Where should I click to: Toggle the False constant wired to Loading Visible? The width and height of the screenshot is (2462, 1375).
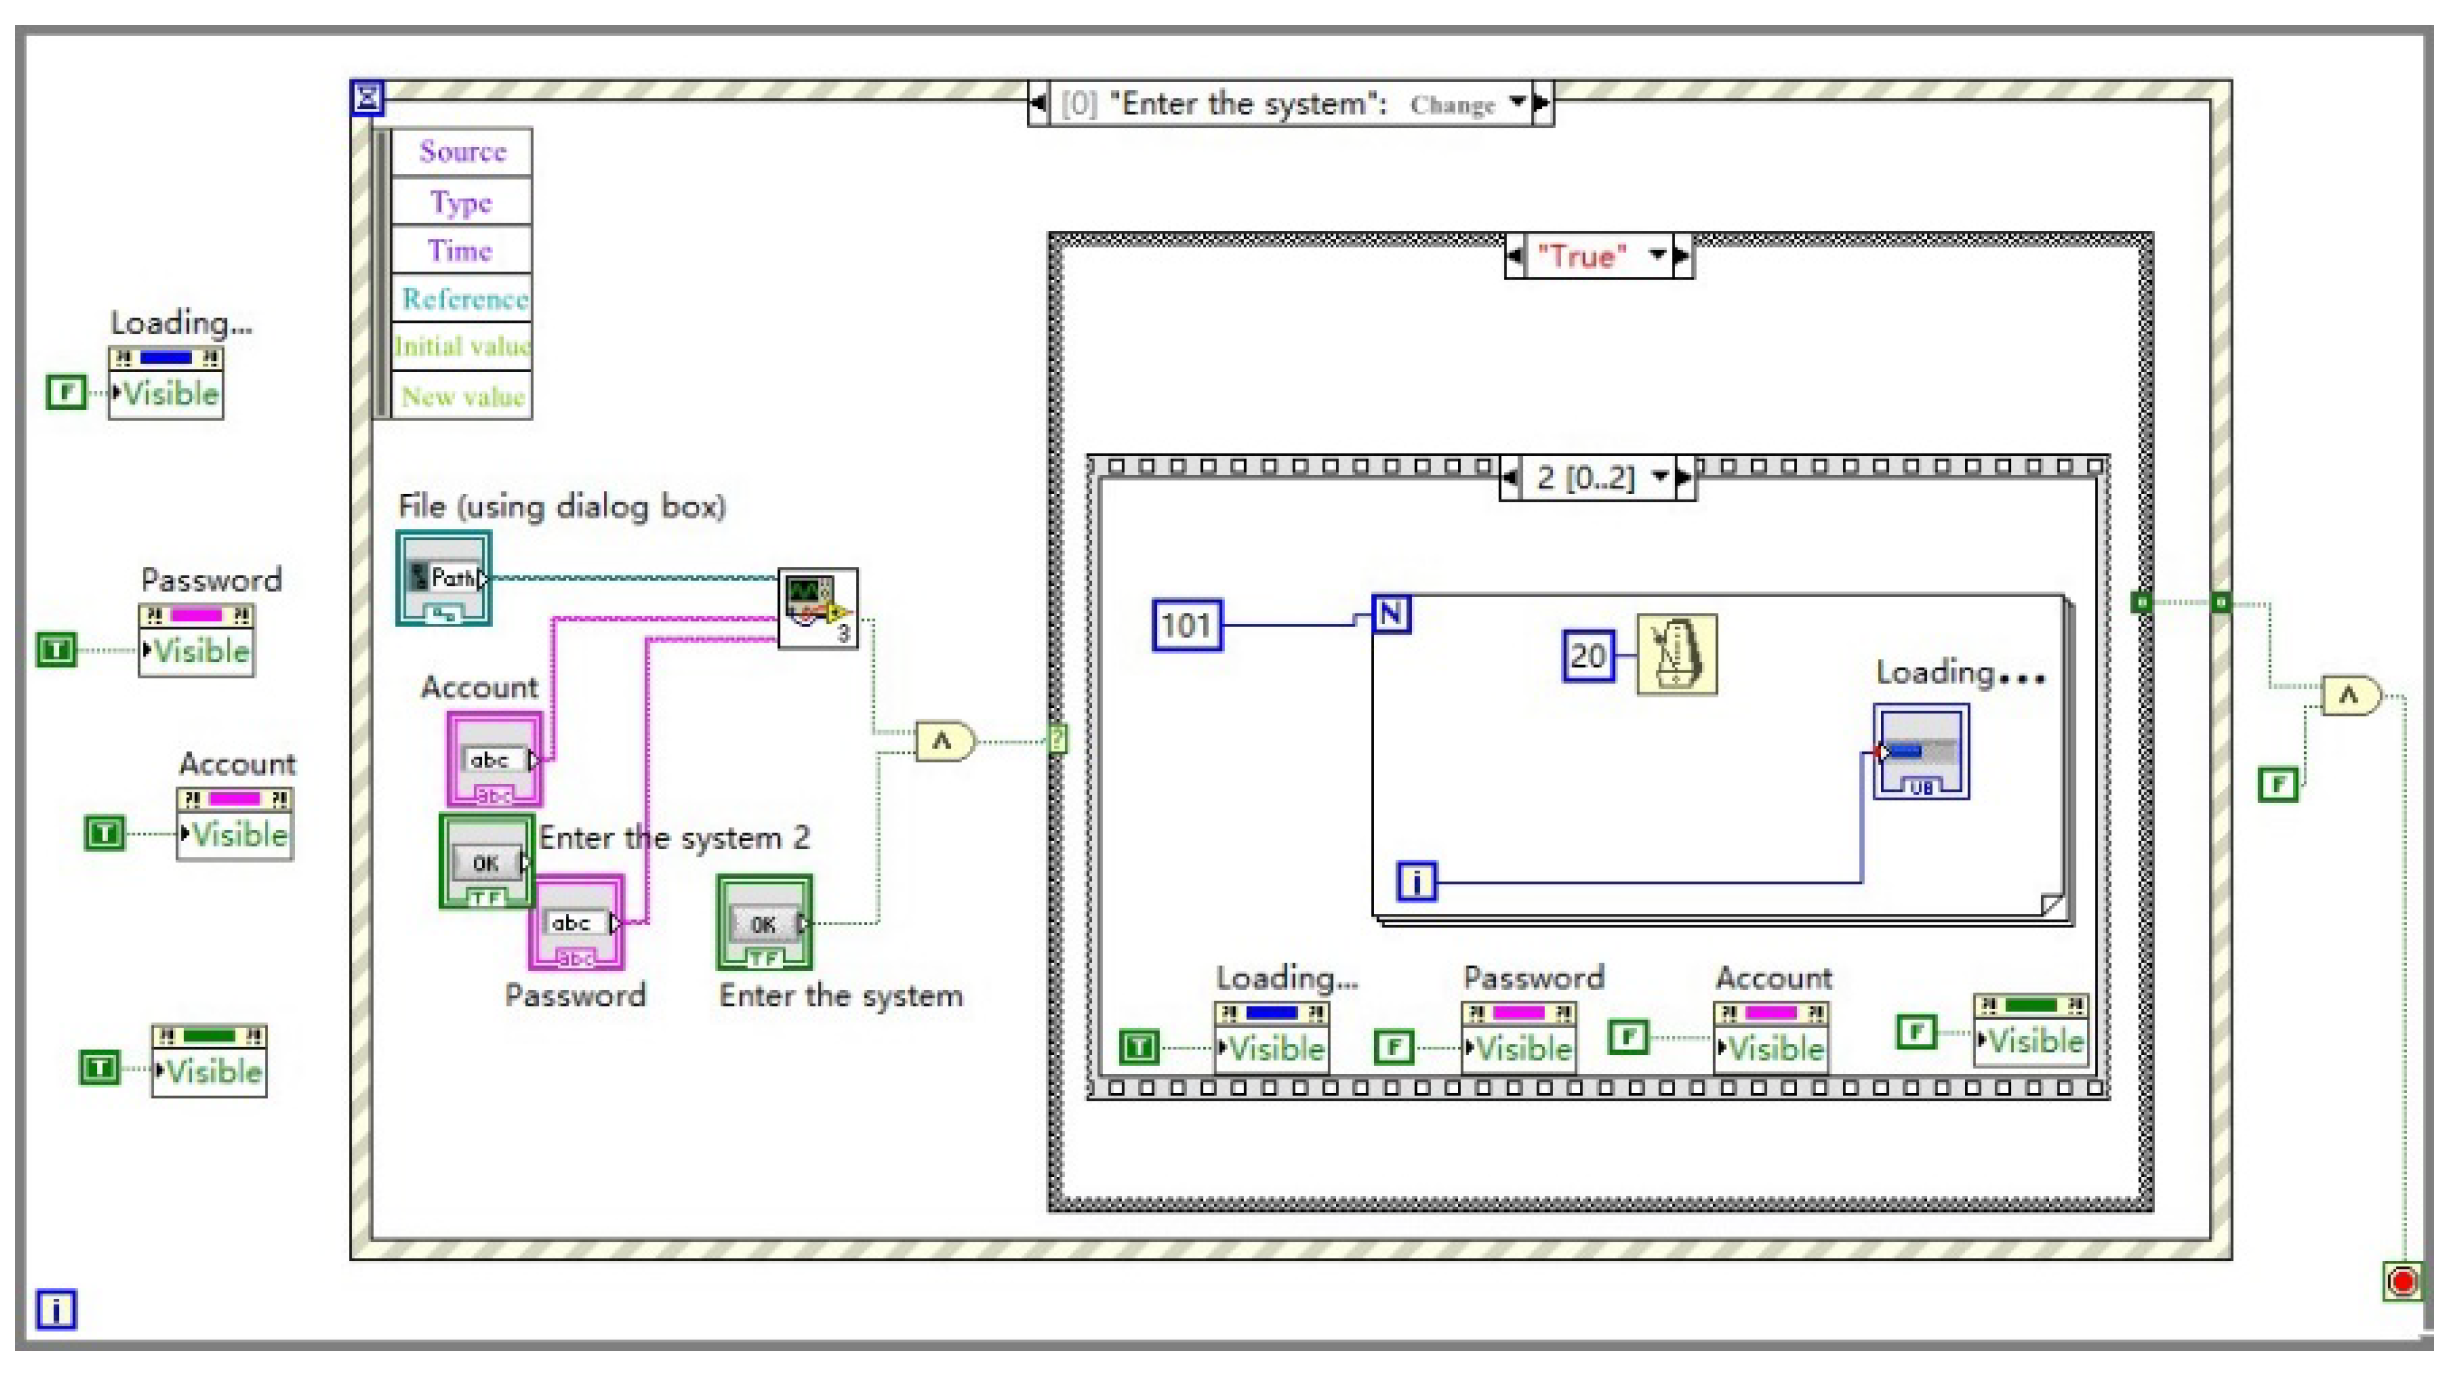click(66, 391)
